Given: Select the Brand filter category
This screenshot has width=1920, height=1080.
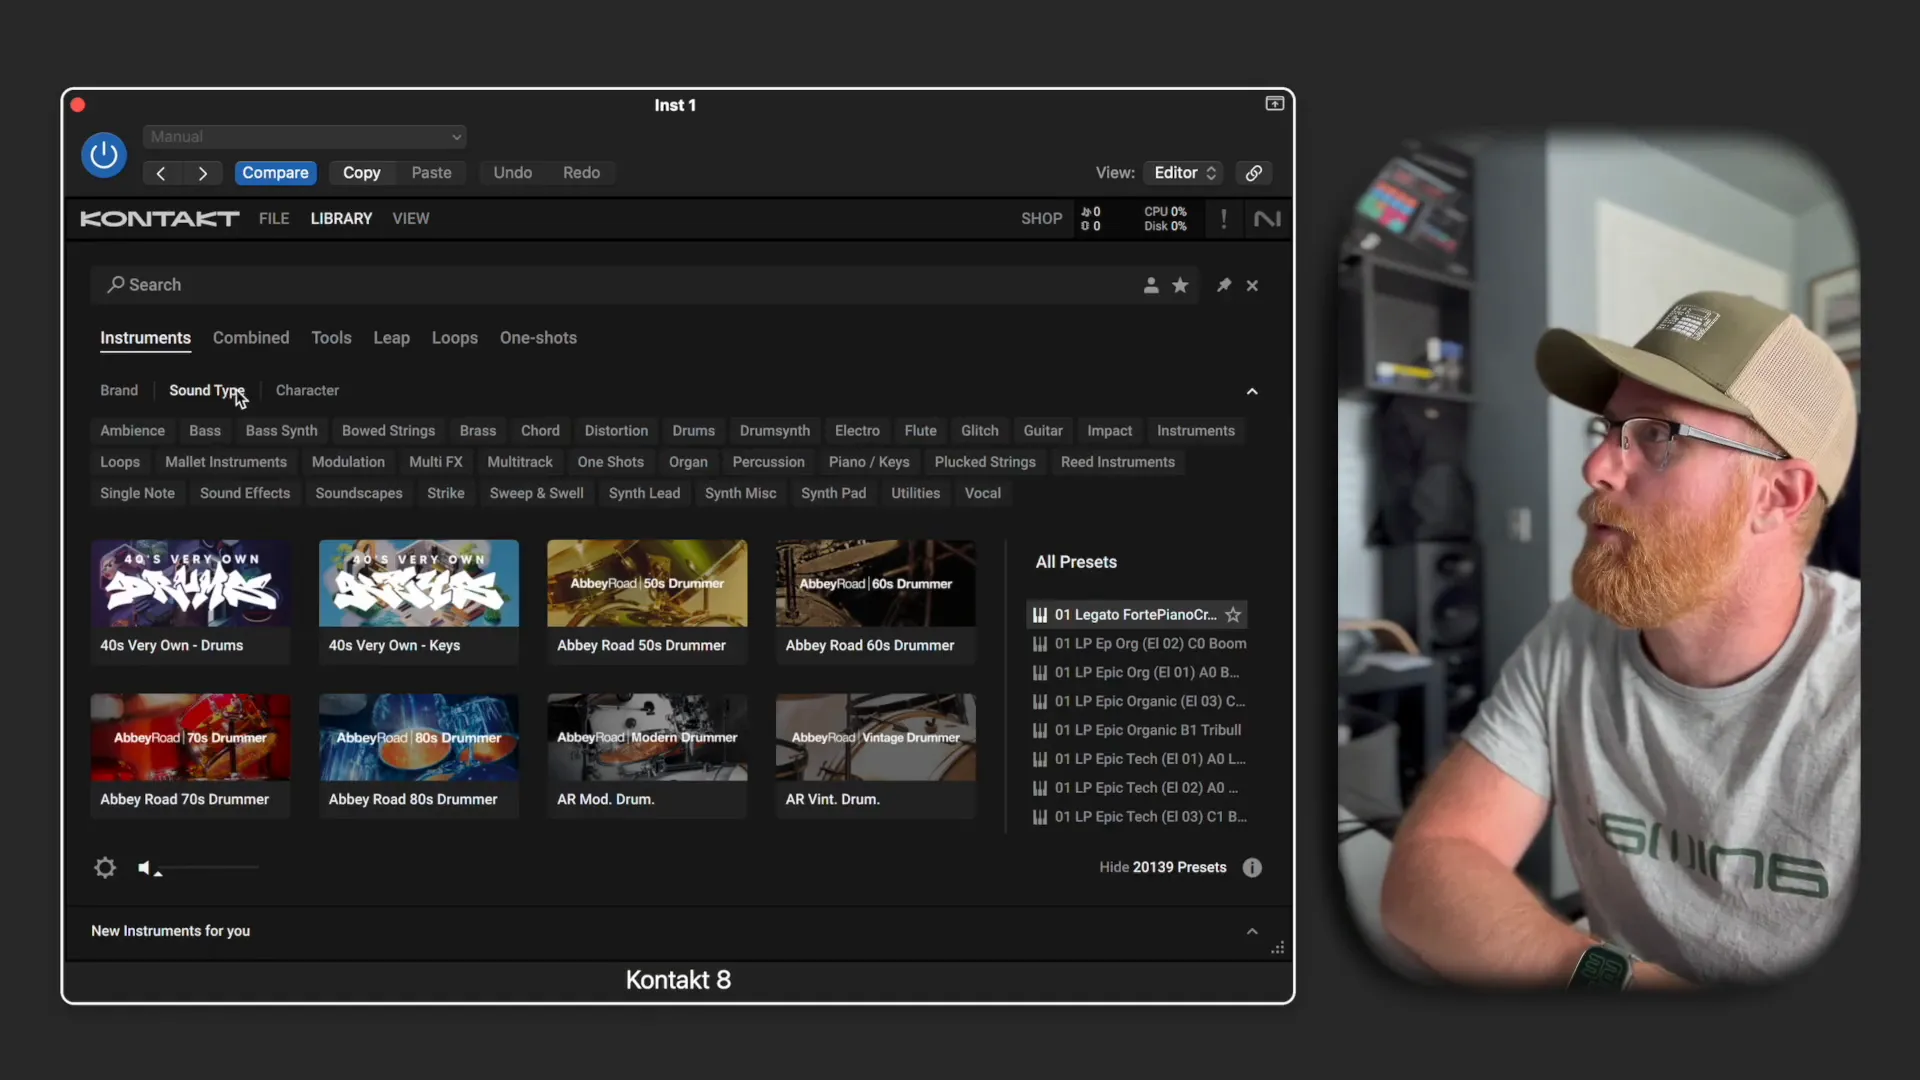Looking at the screenshot, I should (x=119, y=391).
